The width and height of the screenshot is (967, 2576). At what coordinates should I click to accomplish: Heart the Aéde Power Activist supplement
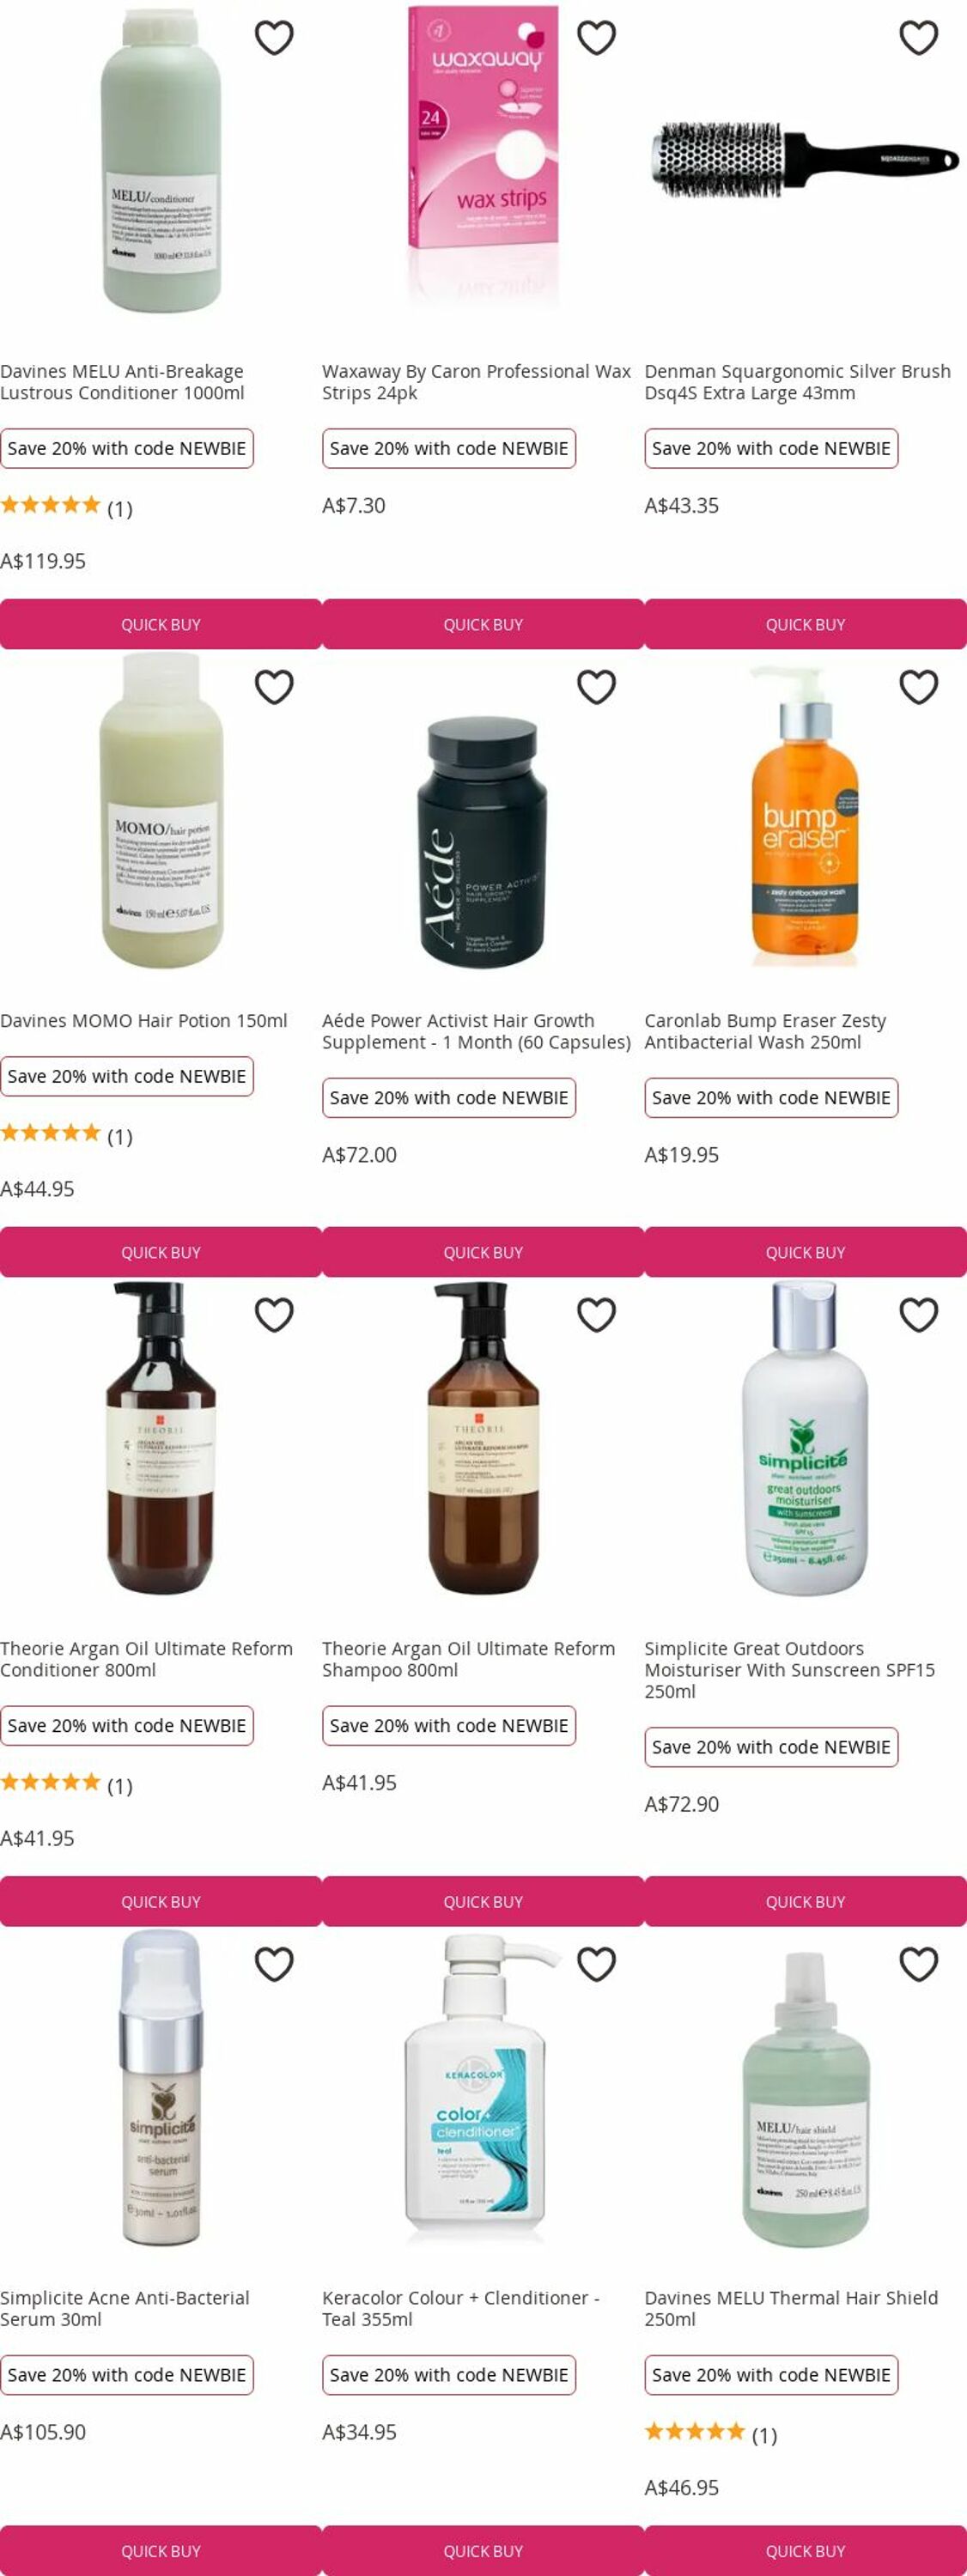pyautogui.click(x=596, y=687)
